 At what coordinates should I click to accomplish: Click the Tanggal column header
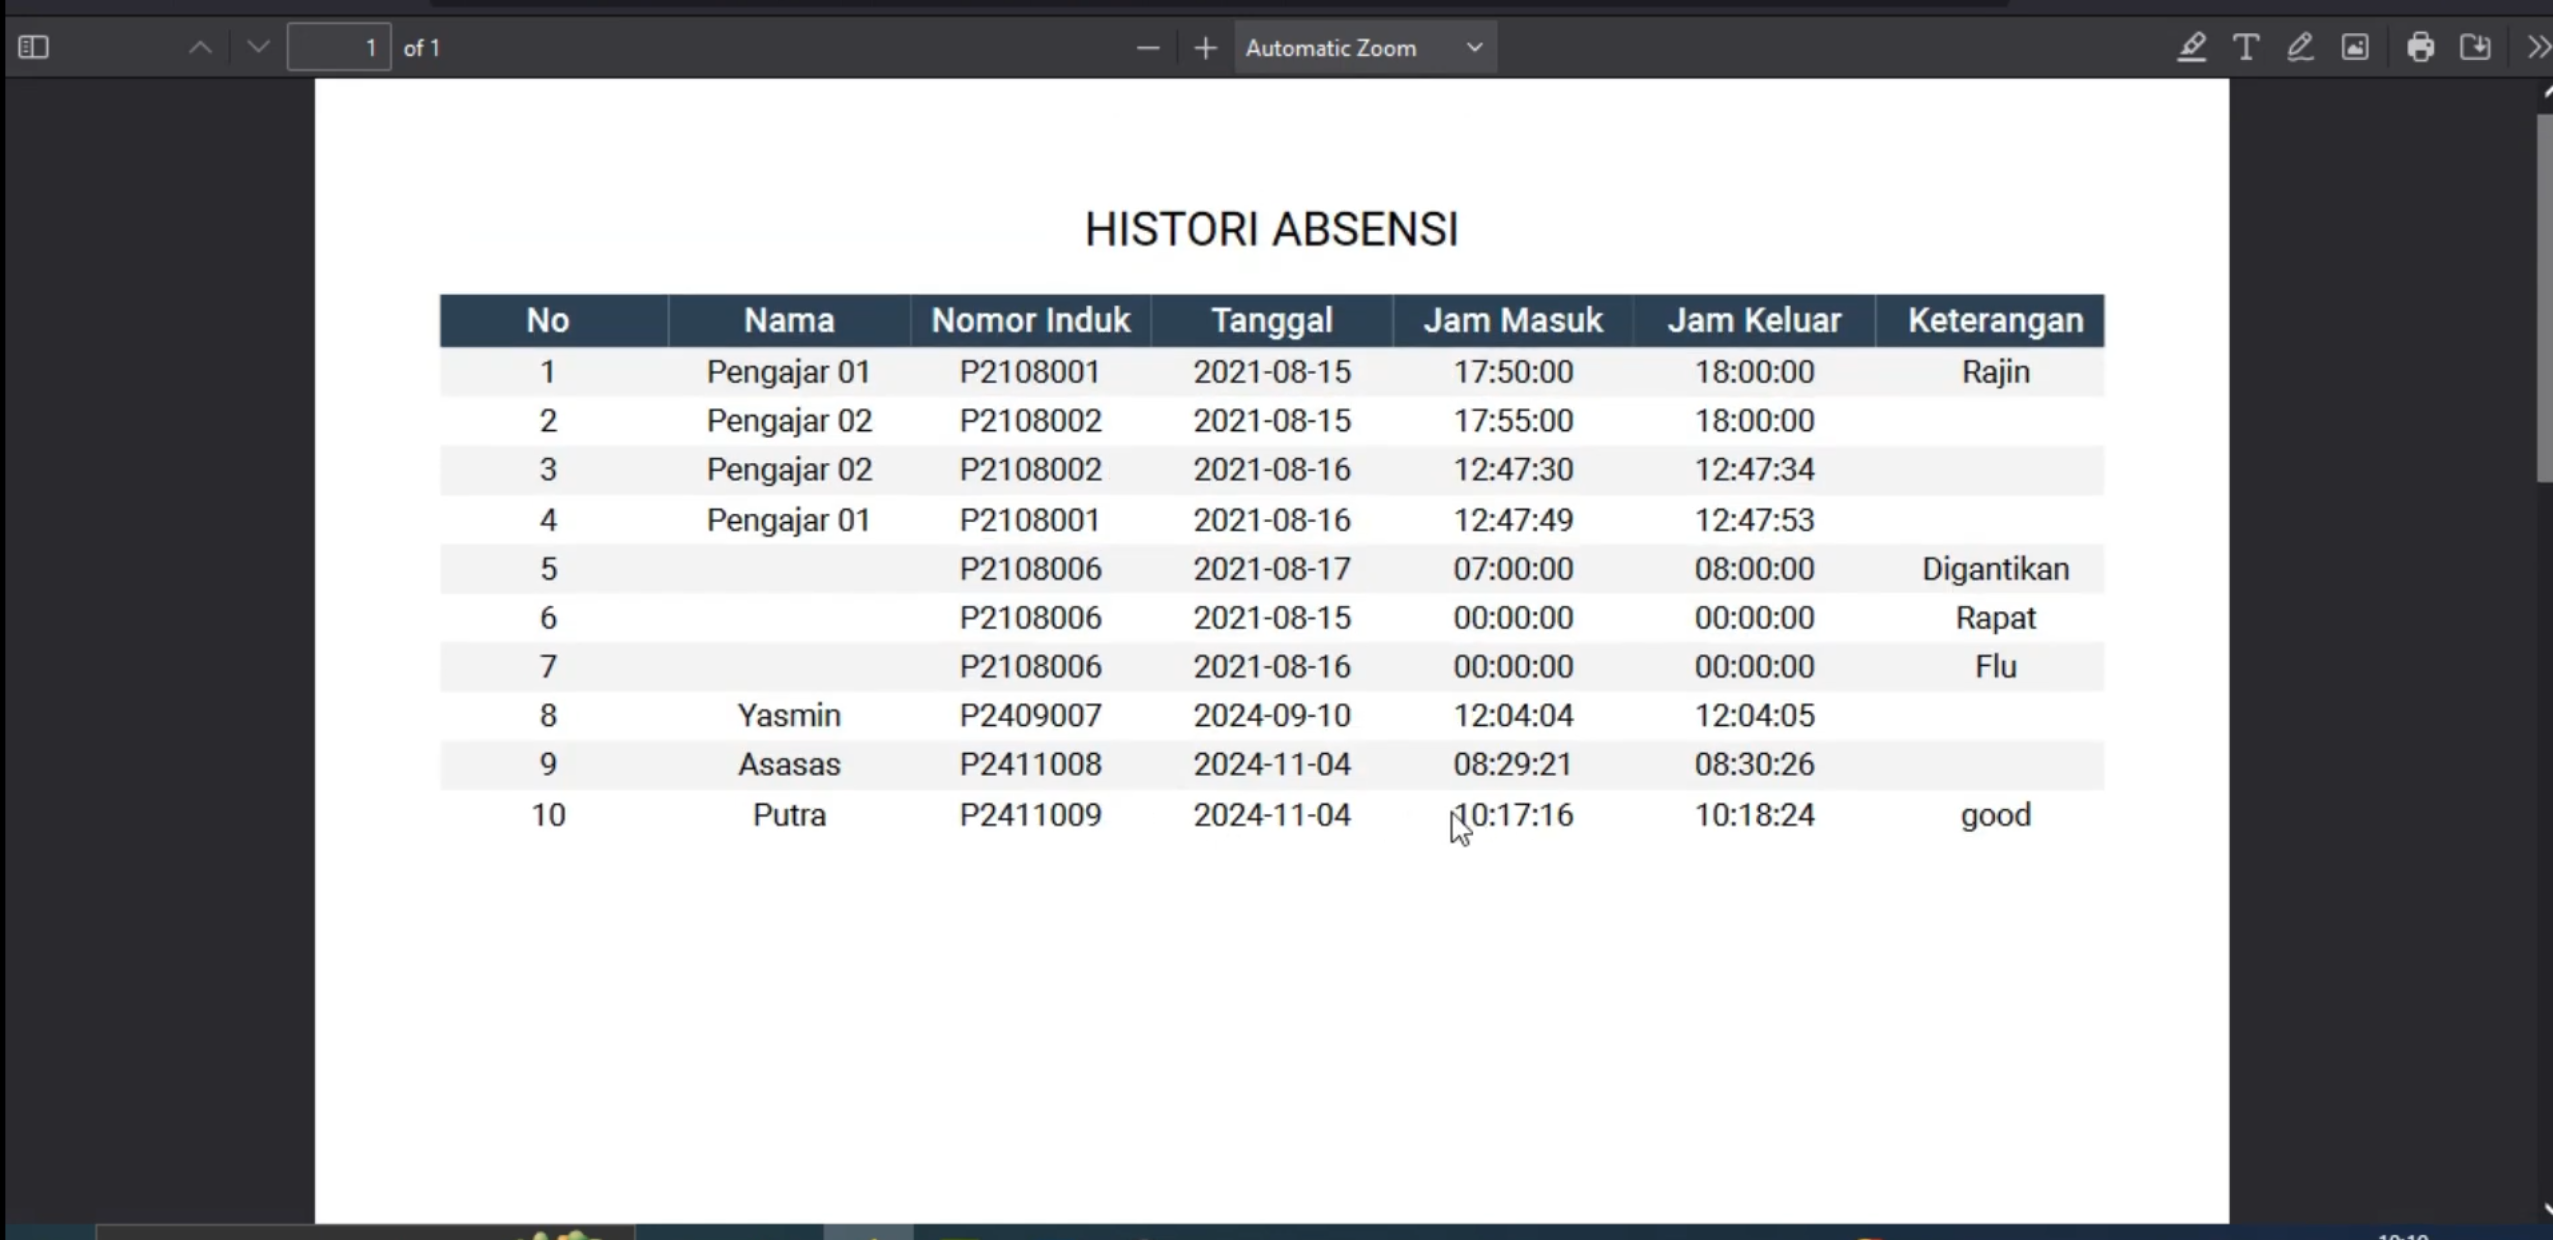click(x=1272, y=320)
